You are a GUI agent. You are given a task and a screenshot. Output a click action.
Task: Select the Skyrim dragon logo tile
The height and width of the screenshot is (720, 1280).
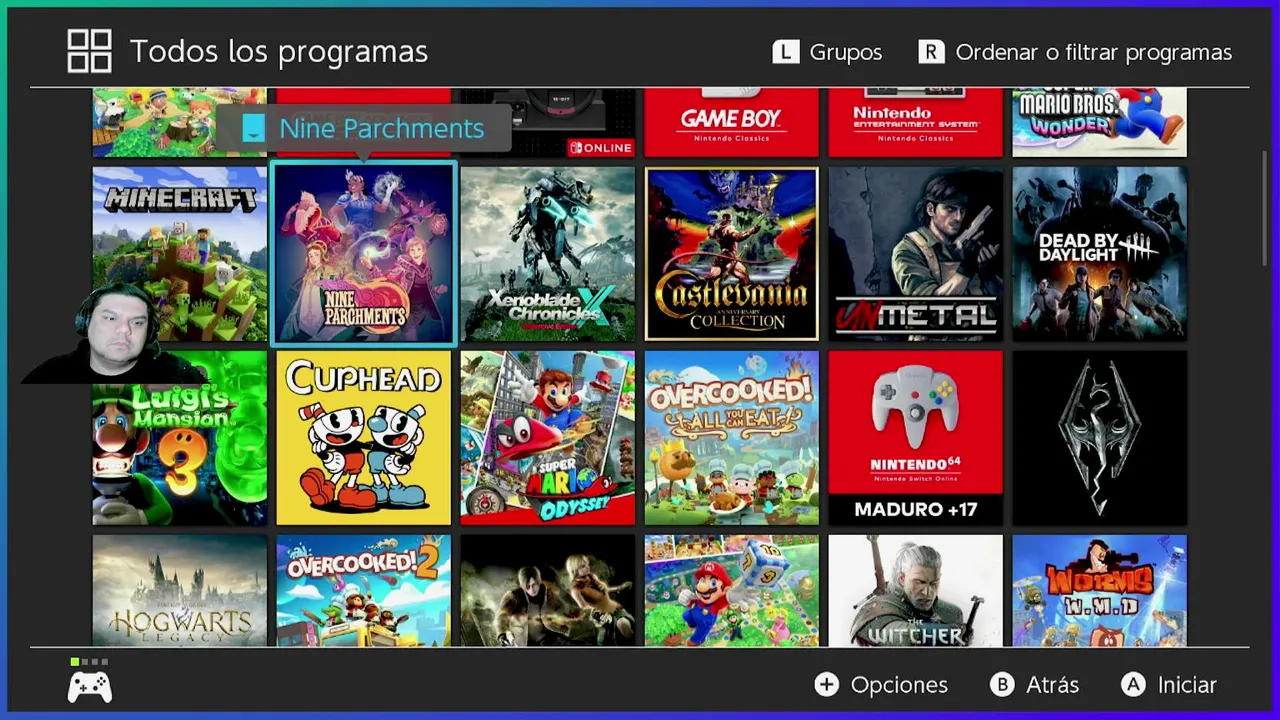[x=1100, y=438]
